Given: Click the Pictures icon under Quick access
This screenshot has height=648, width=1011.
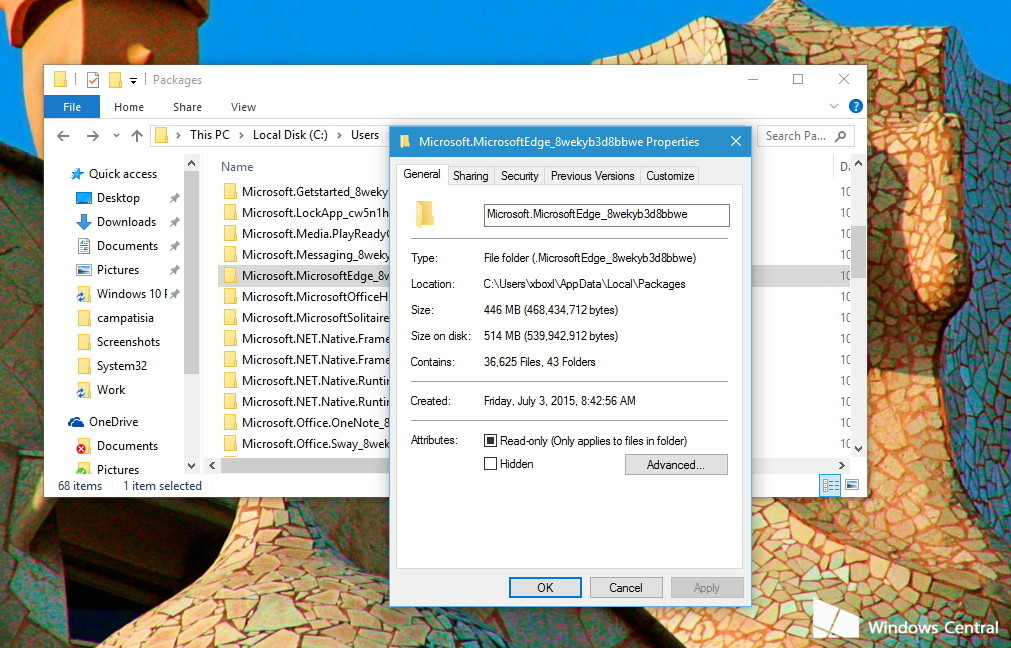Looking at the screenshot, I should coord(84,270).
